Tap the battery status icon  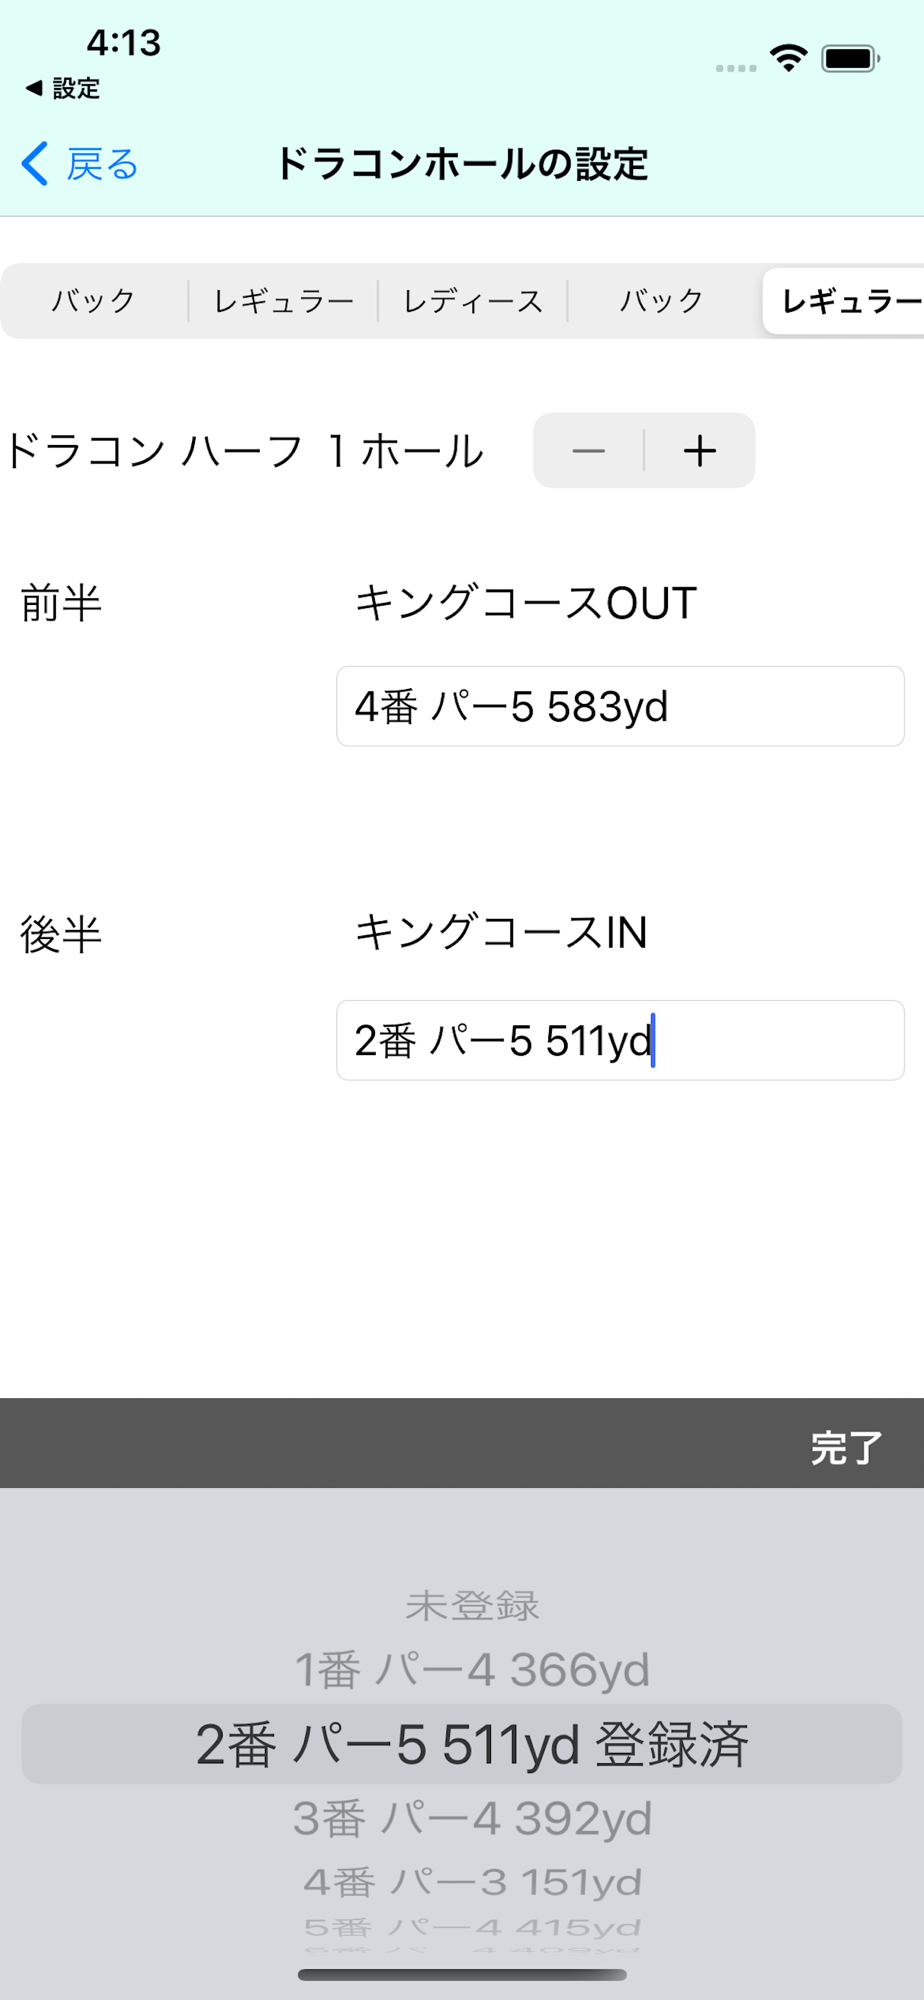[x=851, y=58]
